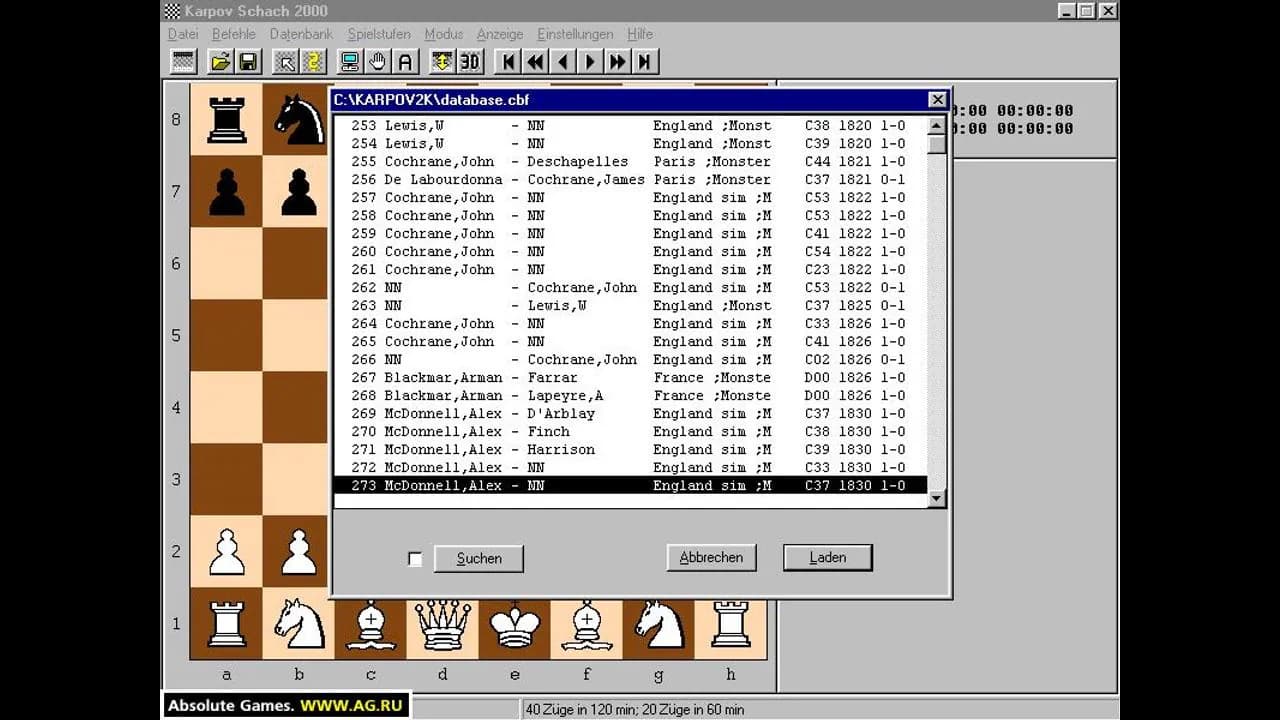1280x720 pixels.
Task: Jump to last move button
Action: 644,62
